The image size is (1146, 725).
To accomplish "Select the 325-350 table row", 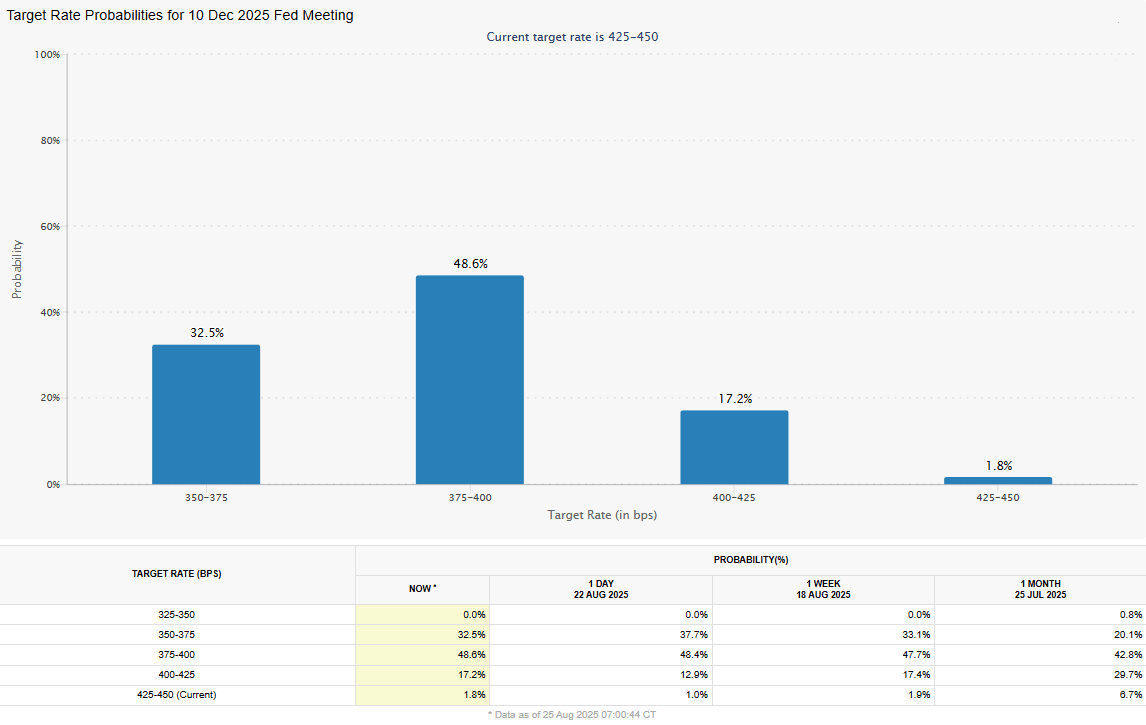I will [178, 615].
